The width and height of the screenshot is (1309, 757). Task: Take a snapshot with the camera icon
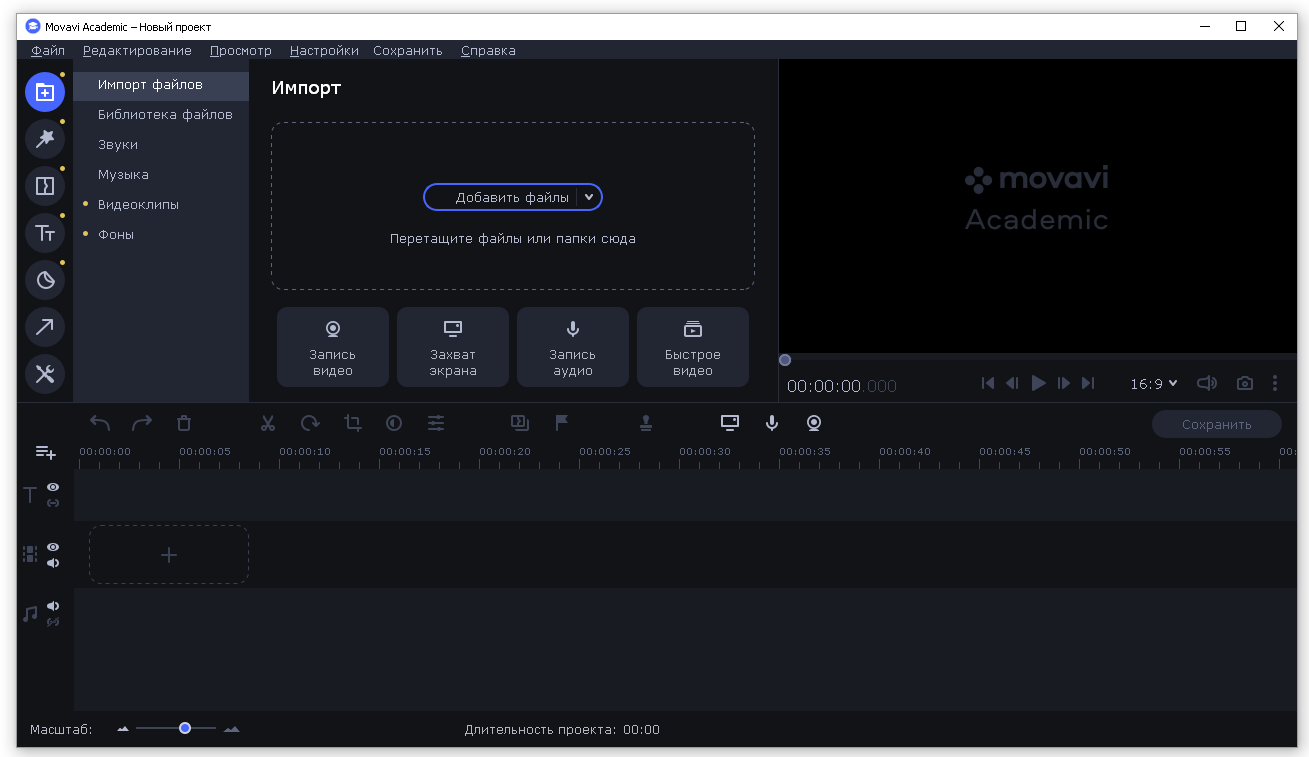(x=1245, y=383)
